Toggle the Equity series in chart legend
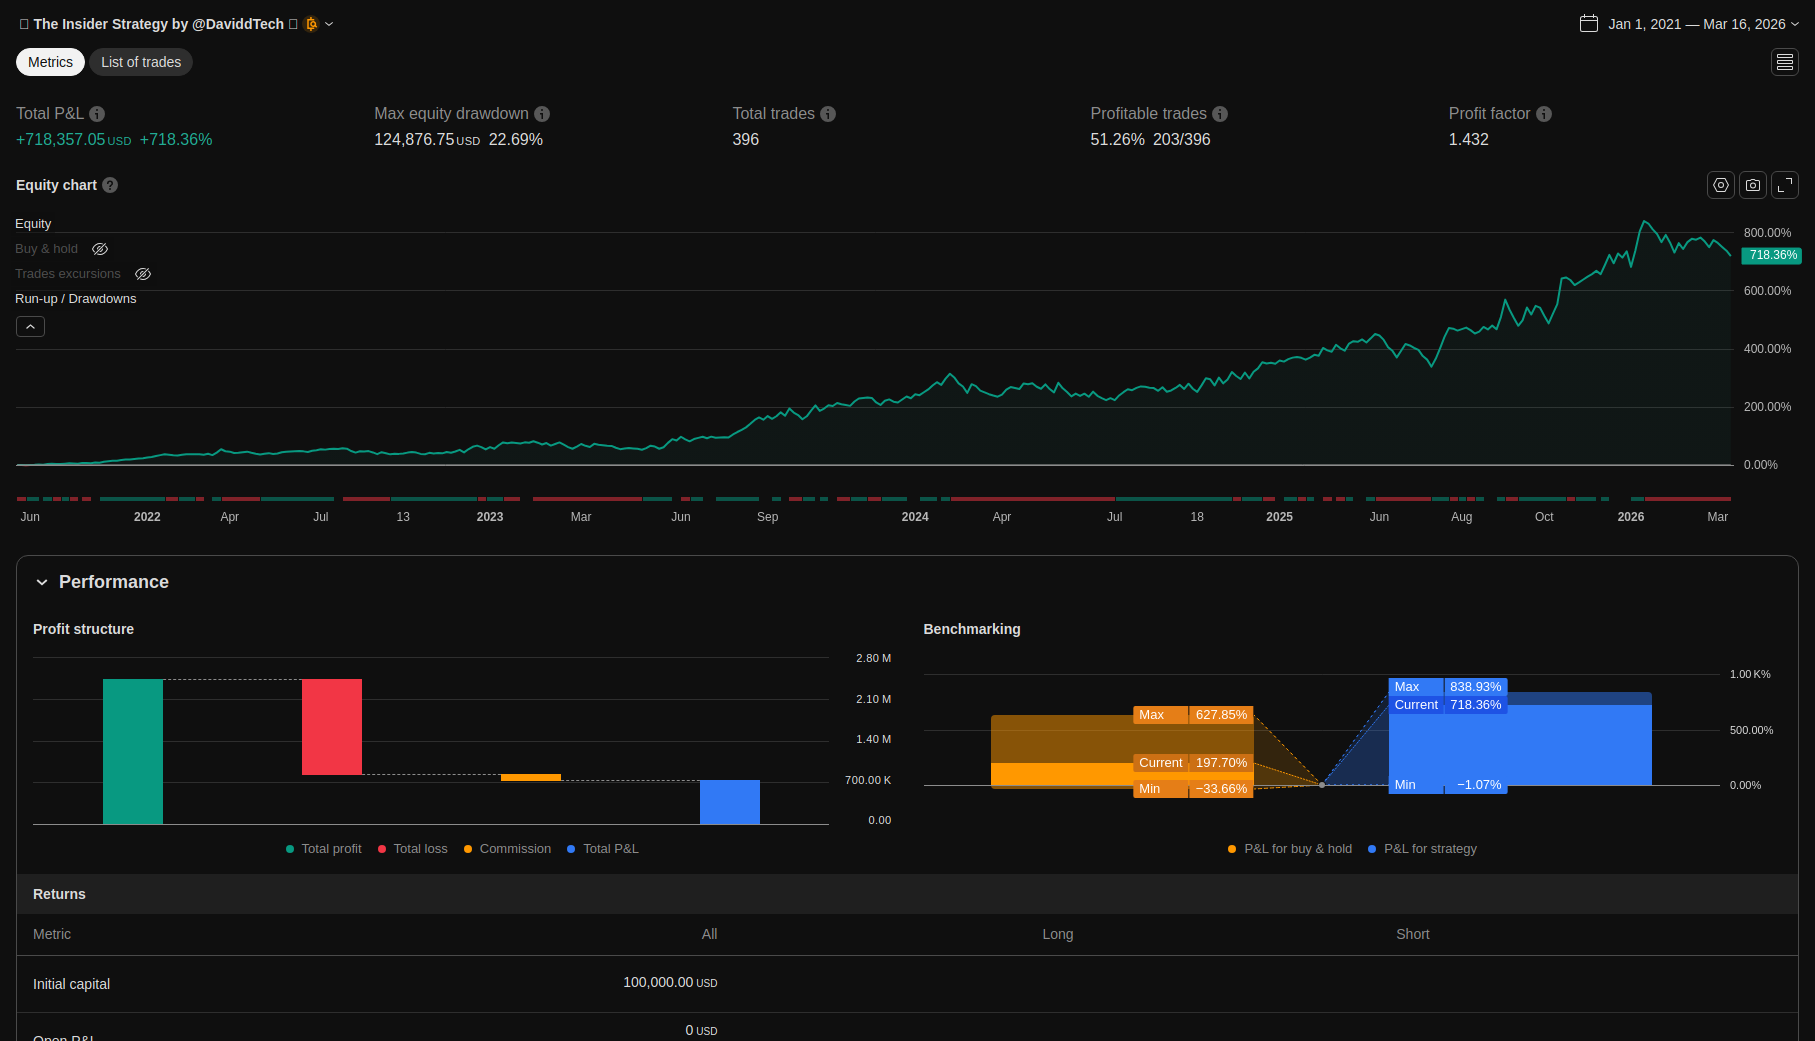Screen dimensions: 1815x1041 (33, 224)
